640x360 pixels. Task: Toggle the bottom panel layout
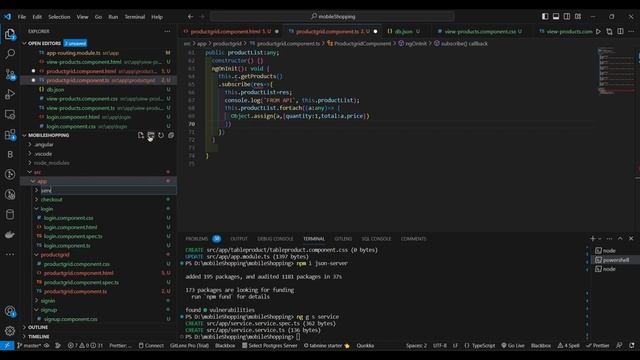tap(556, 16)
